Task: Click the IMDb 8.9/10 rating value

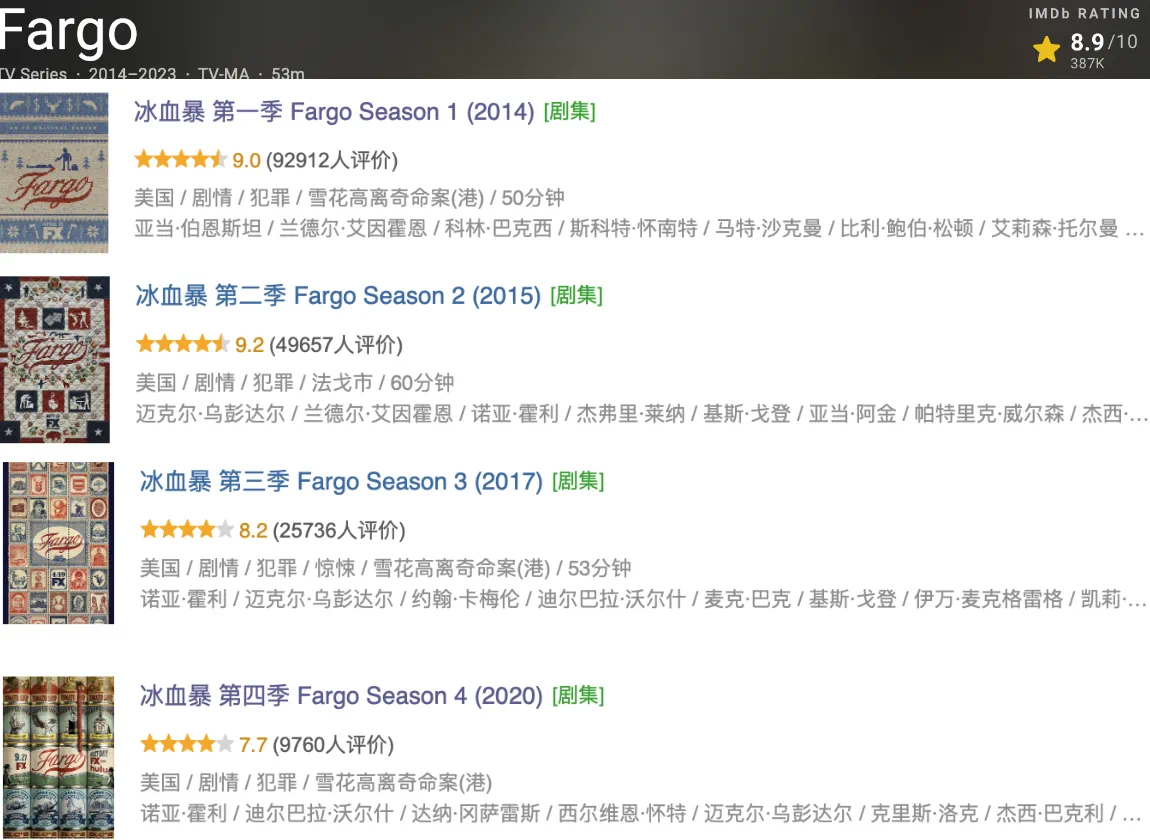Action: pyautogui.click(x=1104, y=42)
